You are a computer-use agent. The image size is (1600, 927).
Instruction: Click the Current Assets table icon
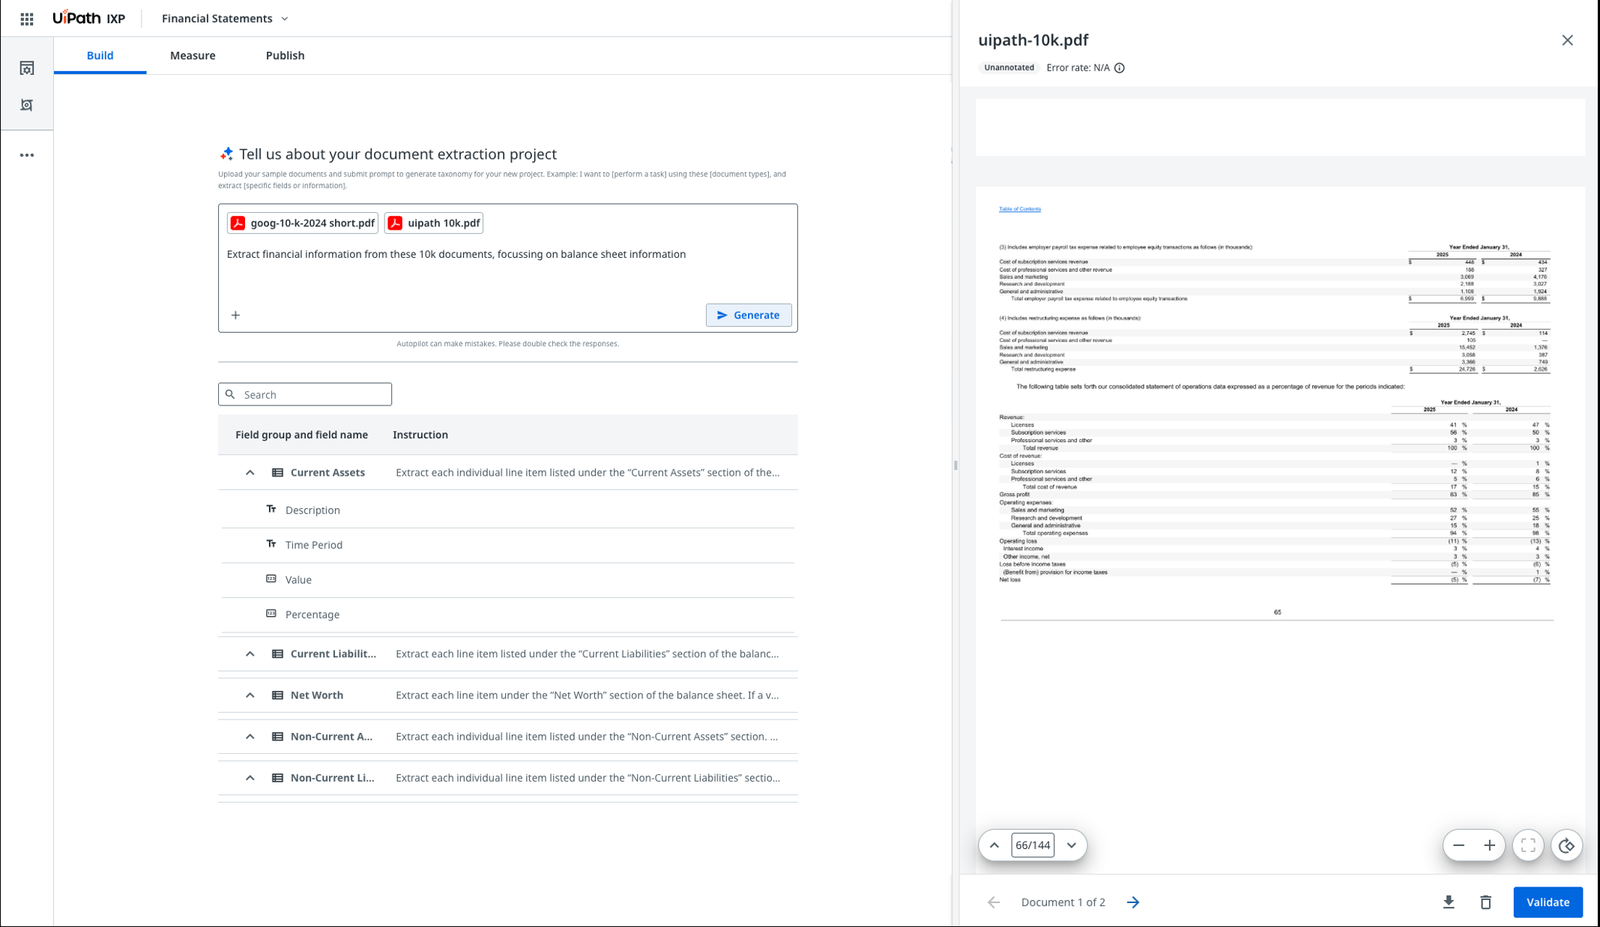click(277, 473)
